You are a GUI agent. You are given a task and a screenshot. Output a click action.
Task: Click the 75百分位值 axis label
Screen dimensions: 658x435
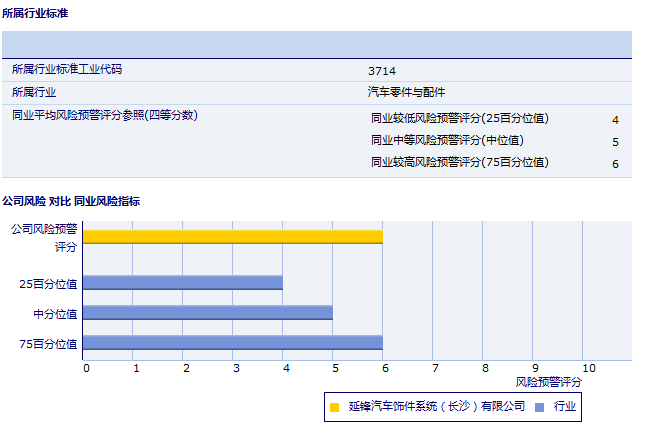tap(48, 344)
